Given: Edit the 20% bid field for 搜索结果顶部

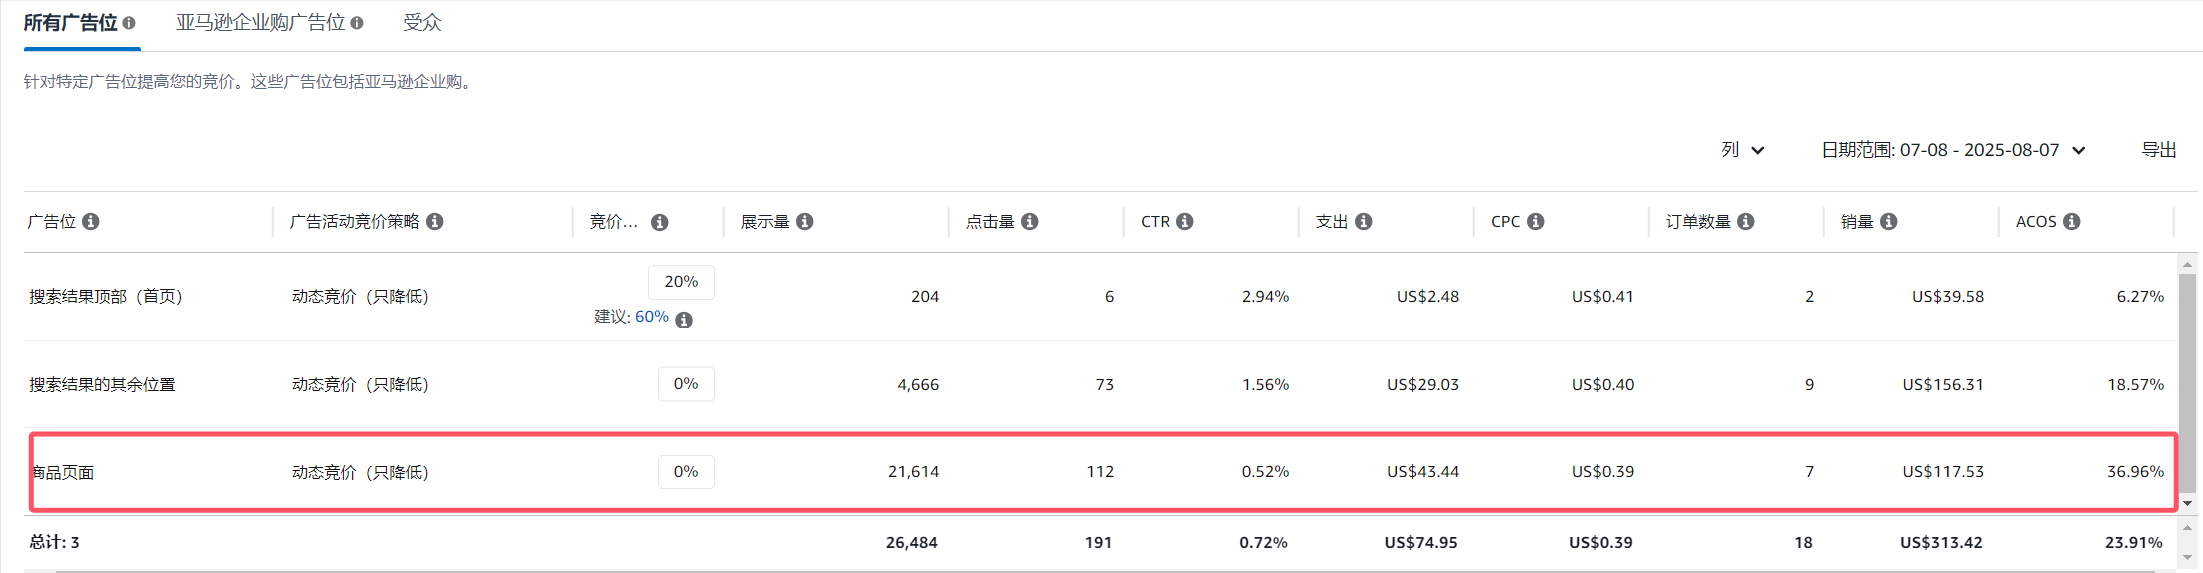Looking at the screenshot, I should pyautogui.click(x=681, y=282).
